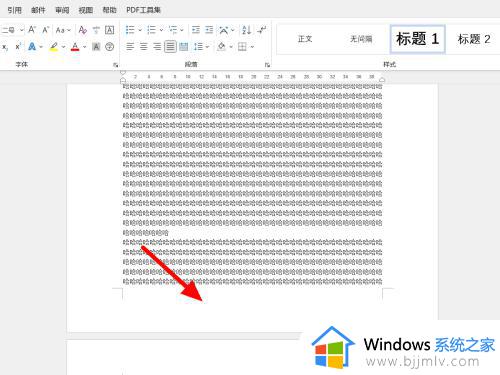Apply the 标题 1 style

point(417,39)
